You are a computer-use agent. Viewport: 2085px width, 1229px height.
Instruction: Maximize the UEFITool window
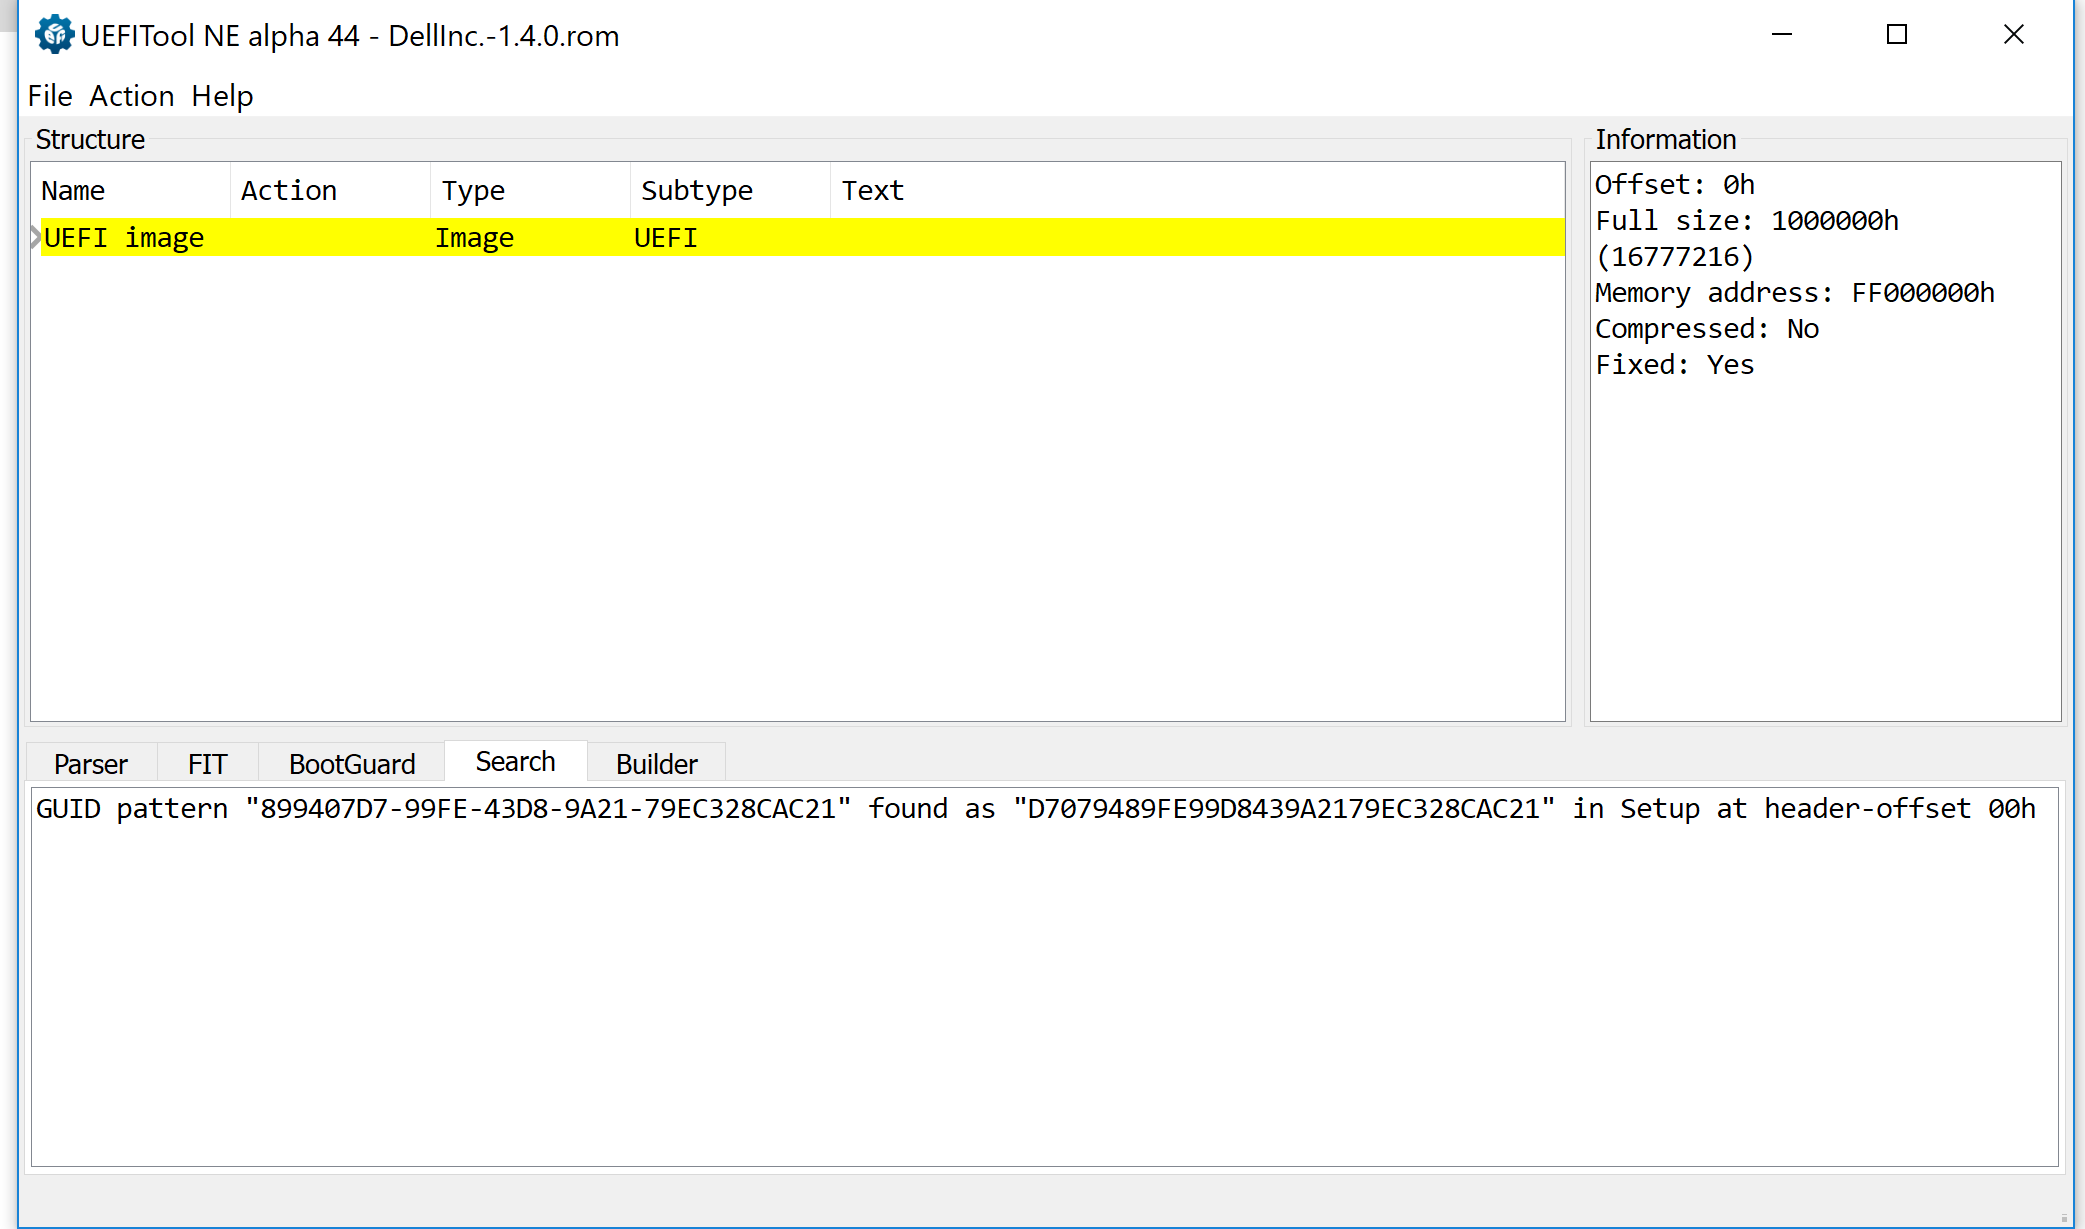(x=1897, y=35)
